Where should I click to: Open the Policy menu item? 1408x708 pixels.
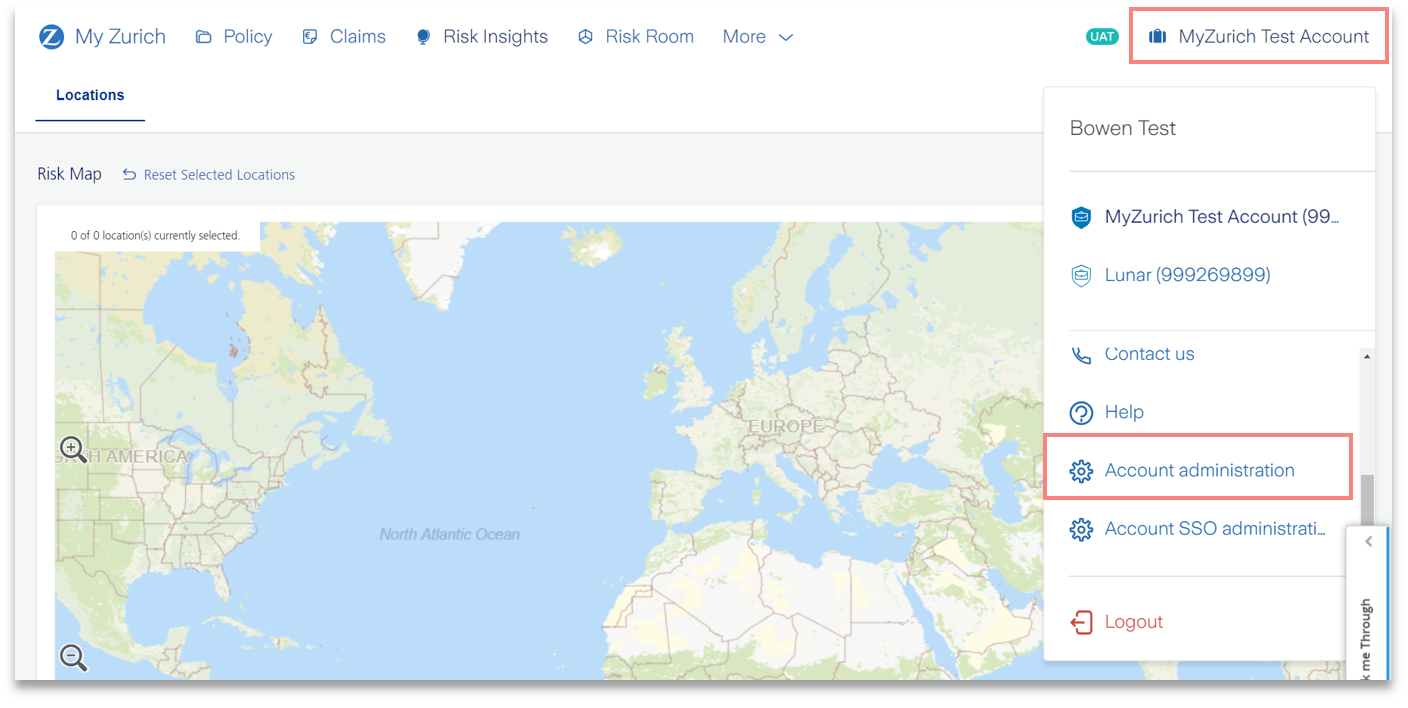(x=234, y=37)
